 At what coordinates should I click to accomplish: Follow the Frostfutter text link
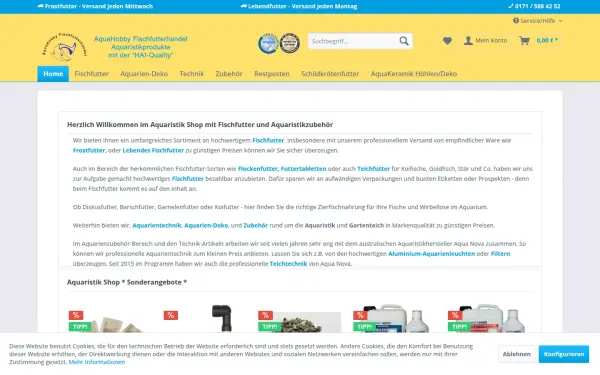tap(89, 150)
